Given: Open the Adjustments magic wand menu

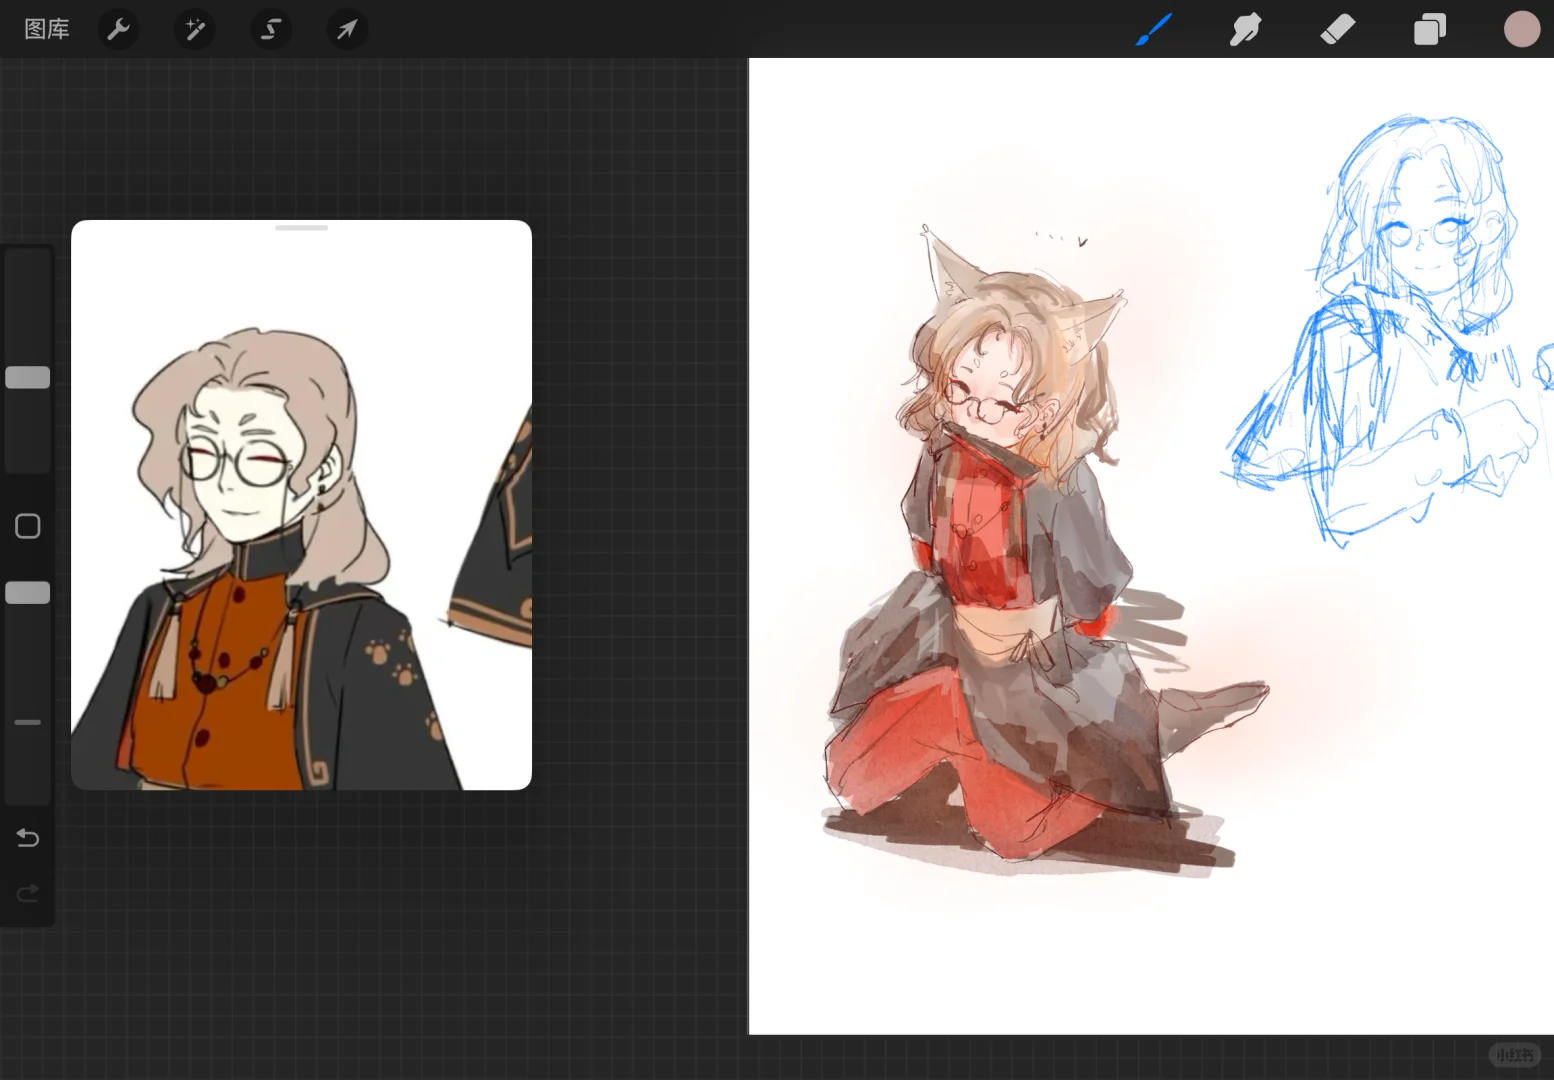Looking at the screenshot, I should [x=194, y=29].
